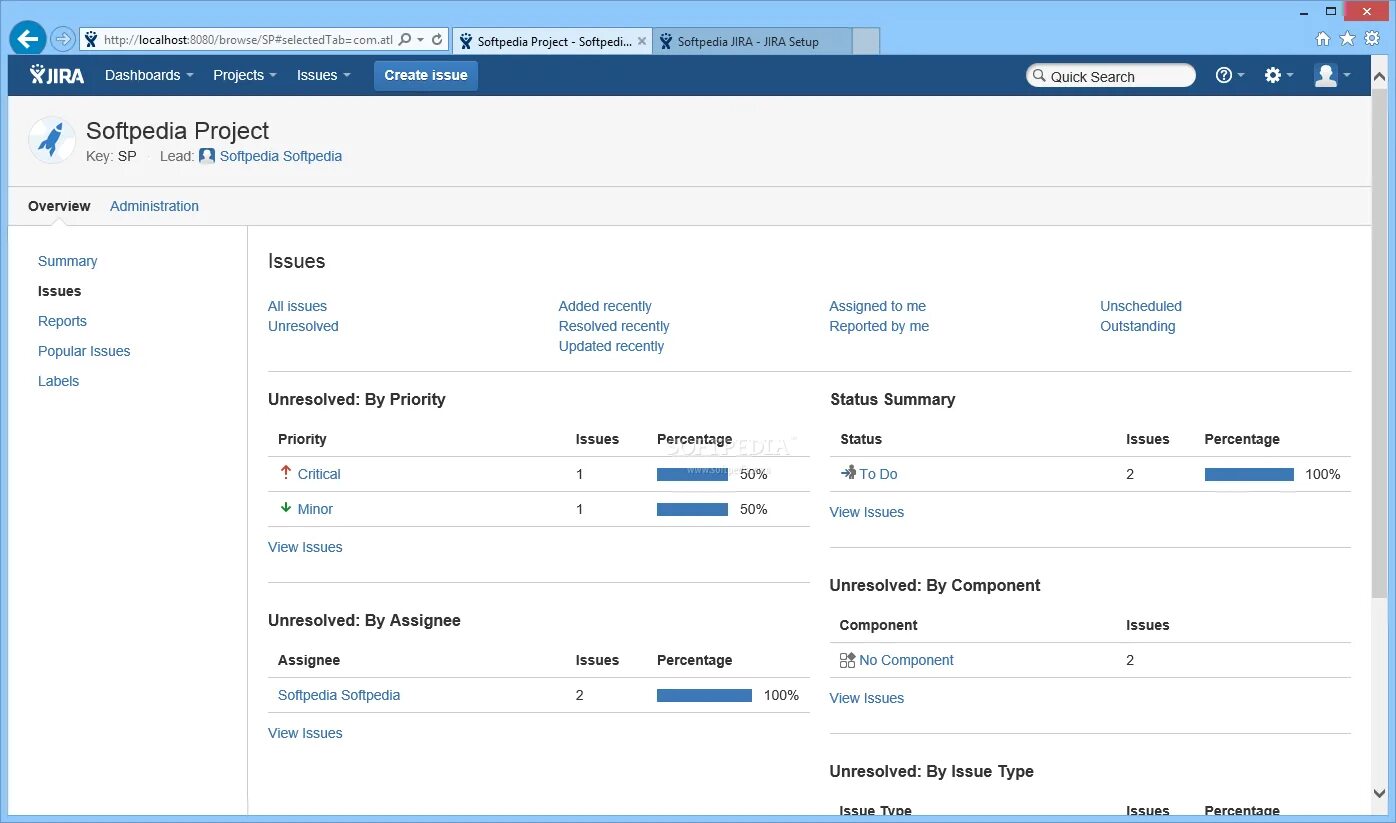Viewport: 1396px width, 823px height.
Task: Open the user profile avatar menu
Action: 1332,75
